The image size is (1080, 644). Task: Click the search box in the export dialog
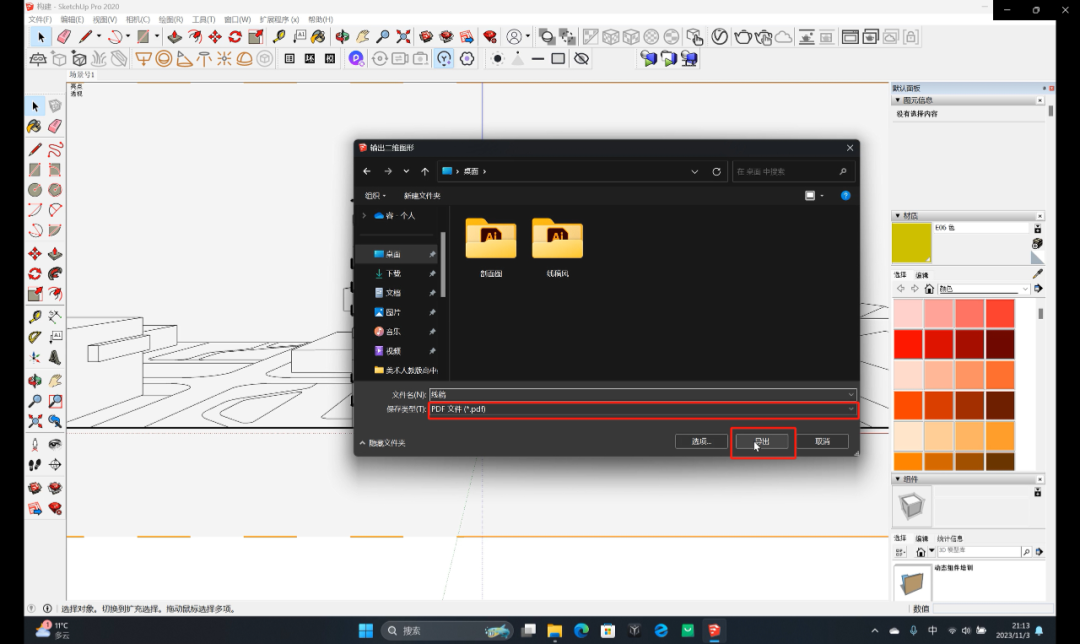coord(791,172)
